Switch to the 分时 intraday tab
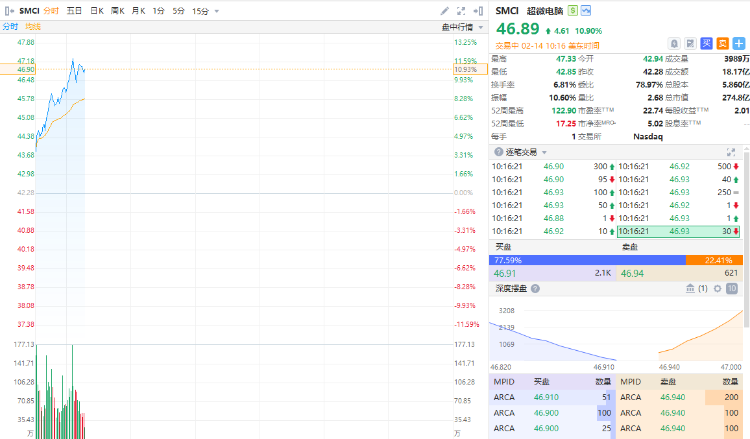 point(51,11)
